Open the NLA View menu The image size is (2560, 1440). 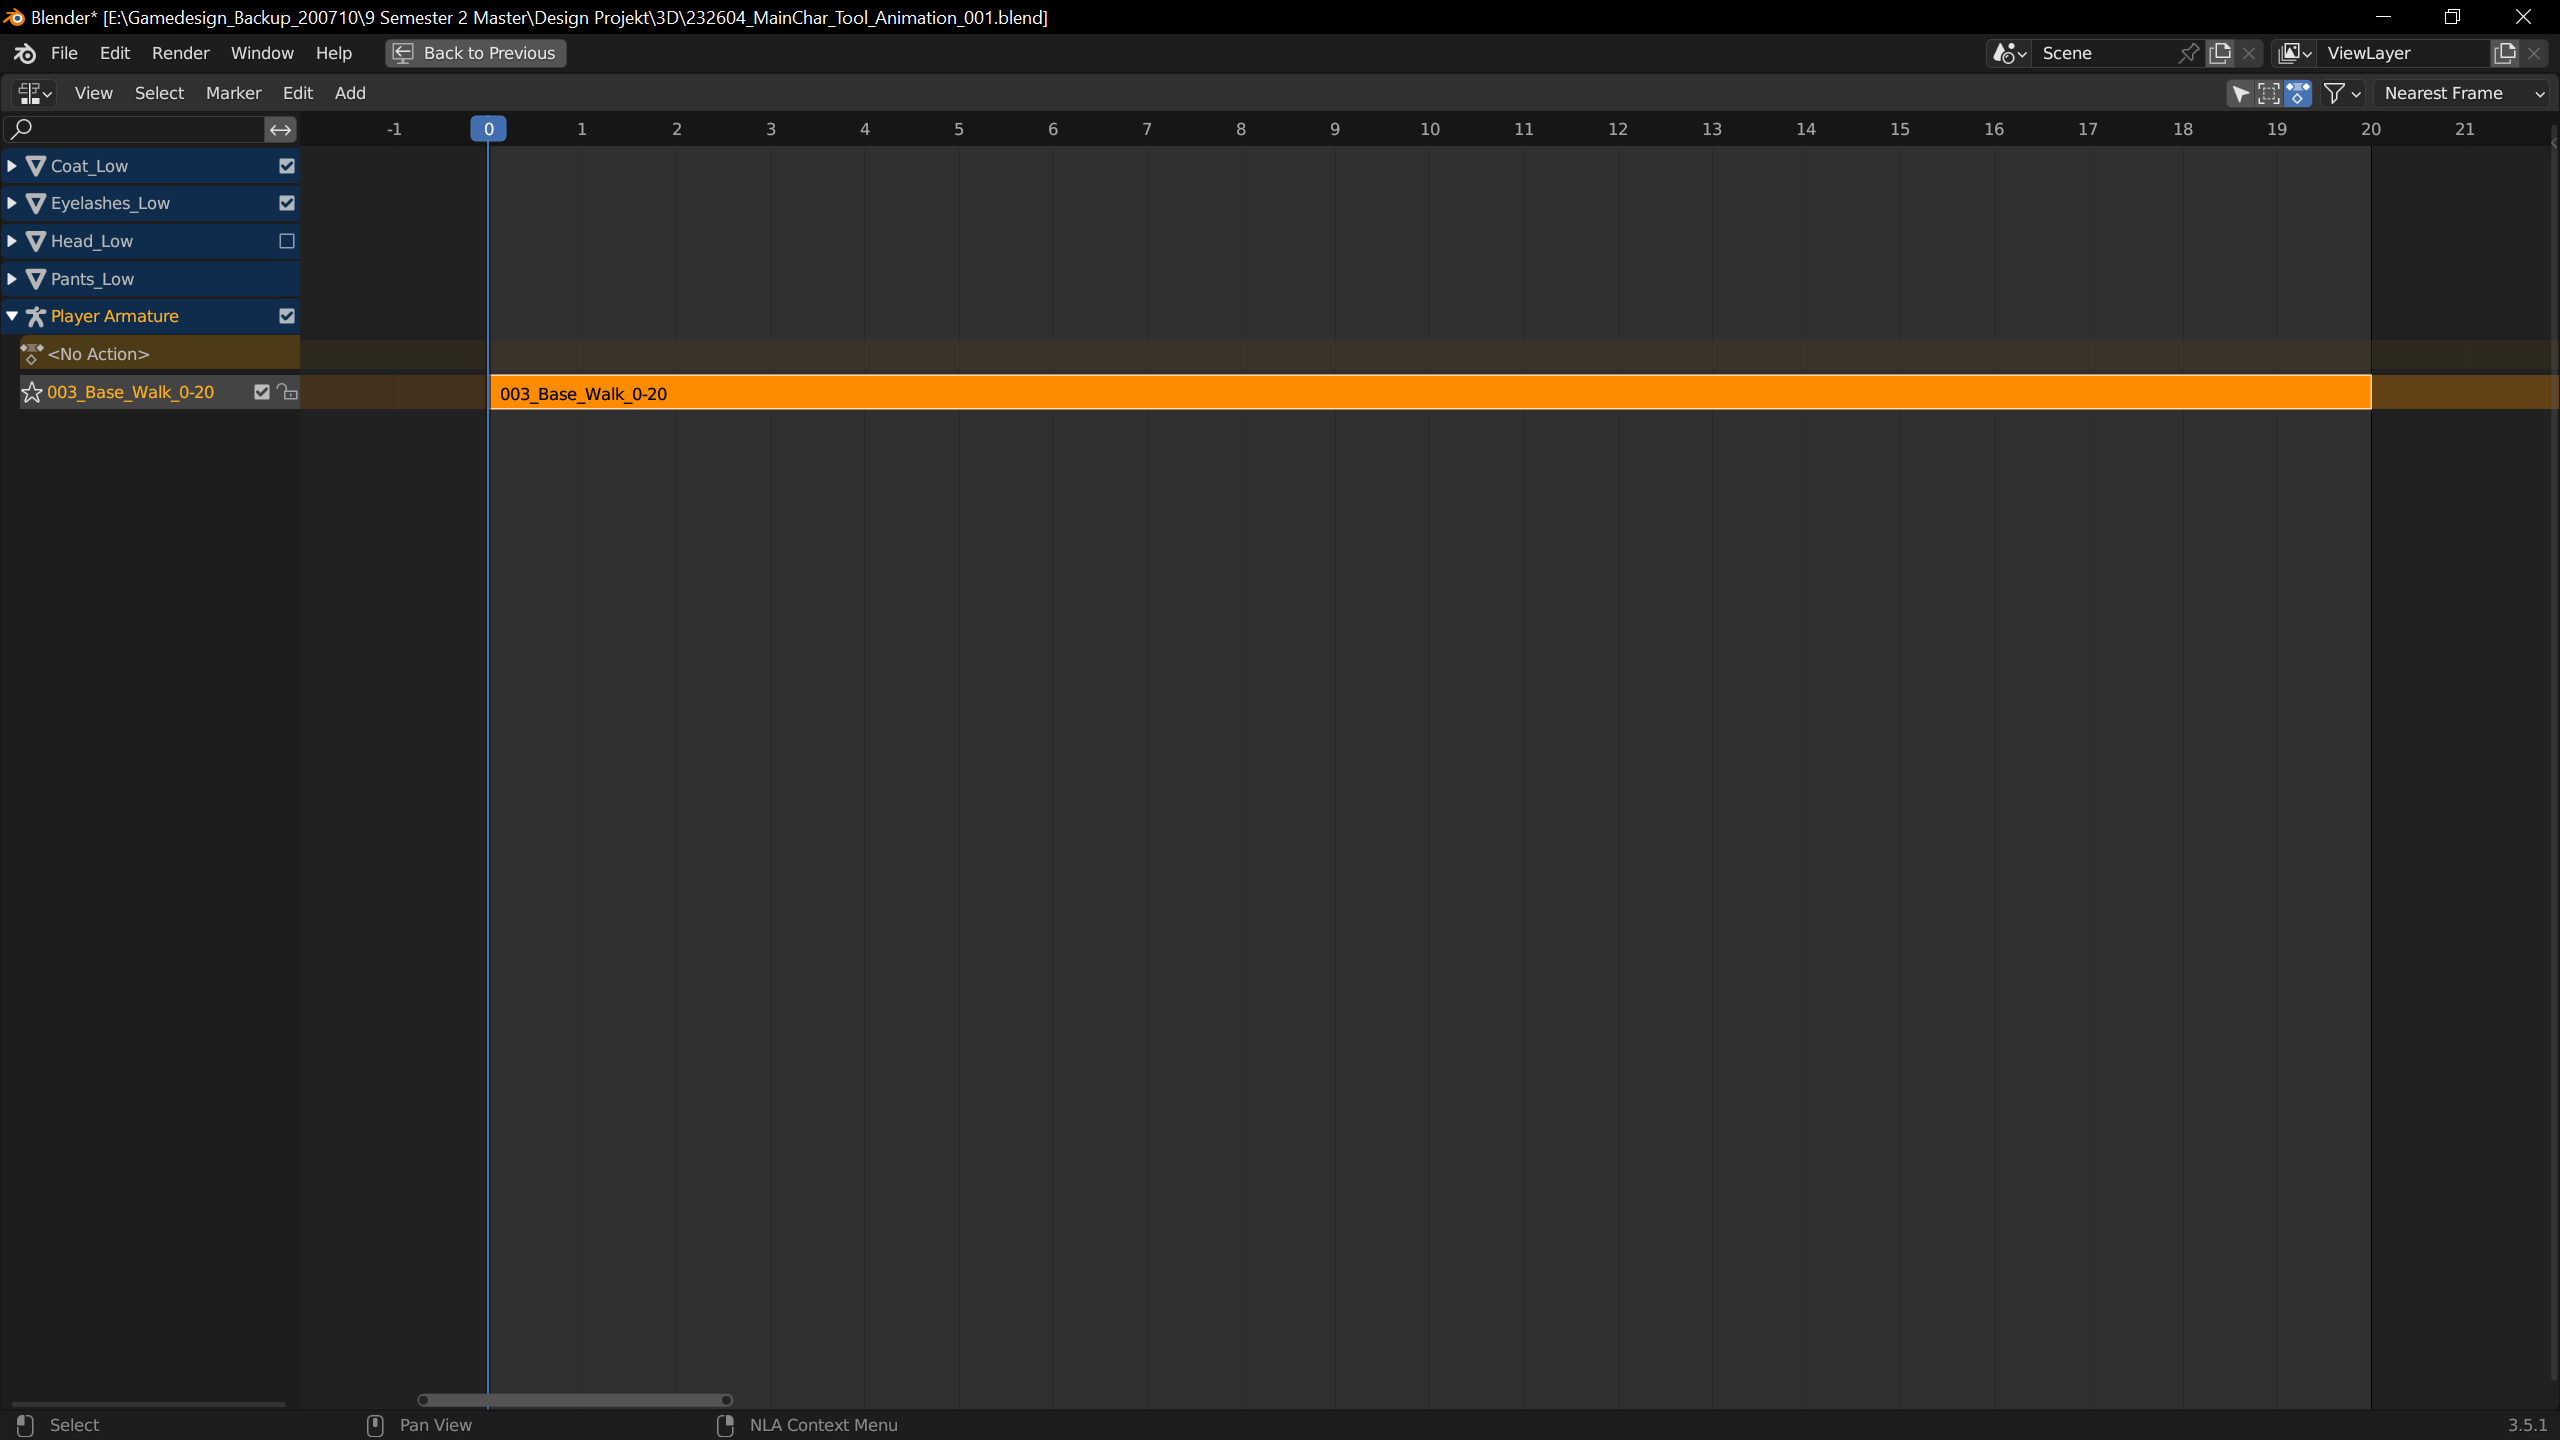[93, 93]
